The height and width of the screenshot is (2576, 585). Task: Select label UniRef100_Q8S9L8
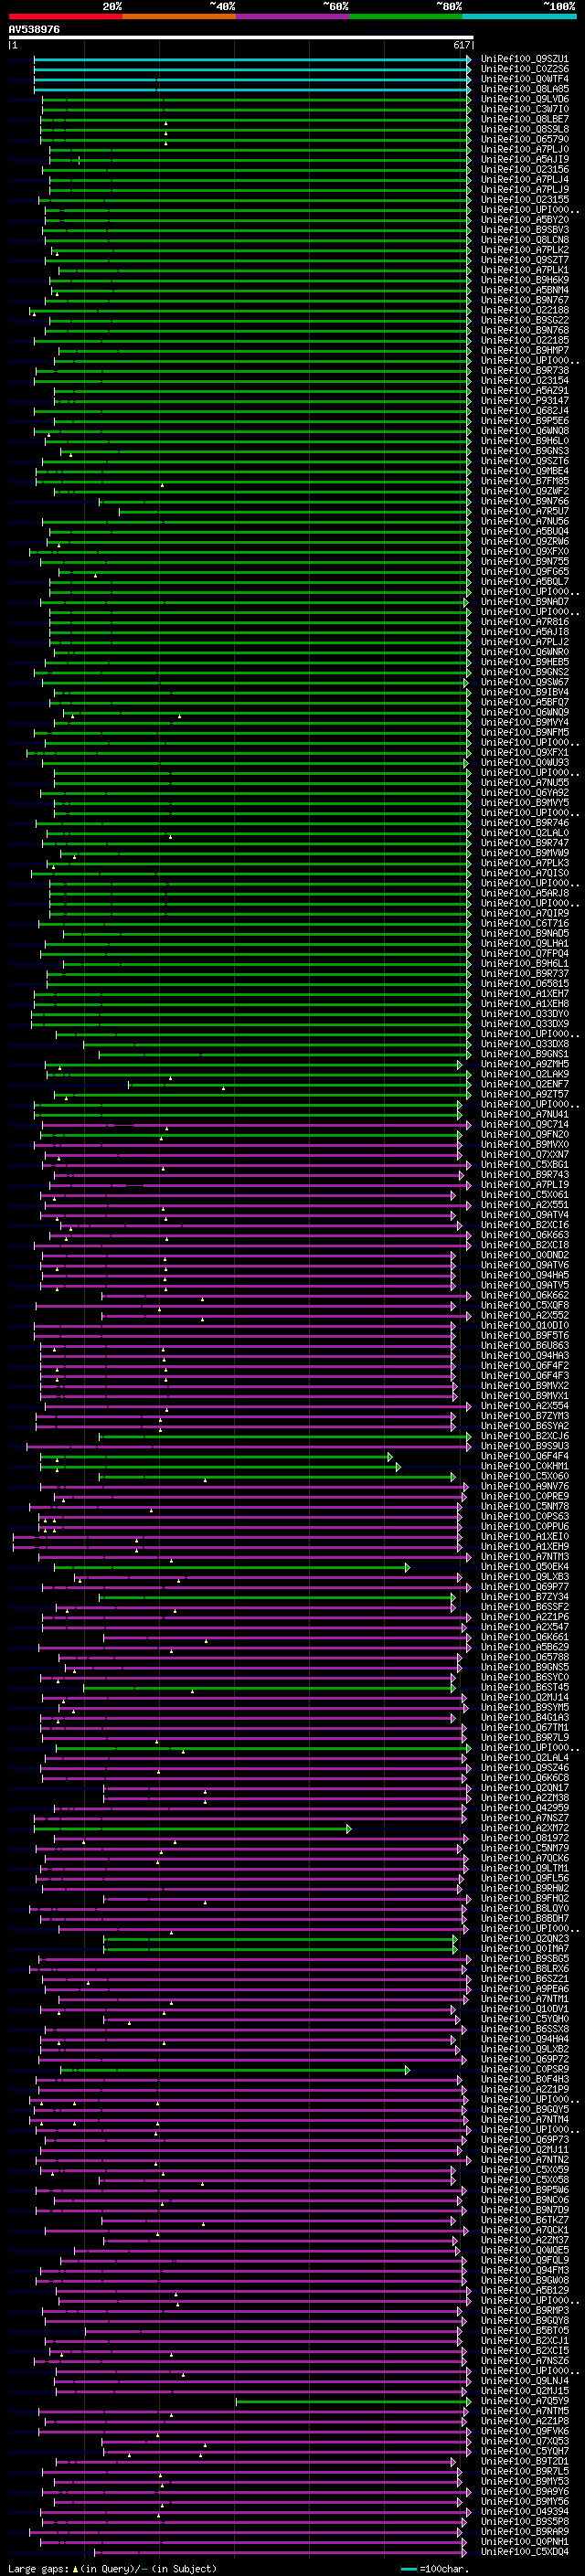[524, 129]
